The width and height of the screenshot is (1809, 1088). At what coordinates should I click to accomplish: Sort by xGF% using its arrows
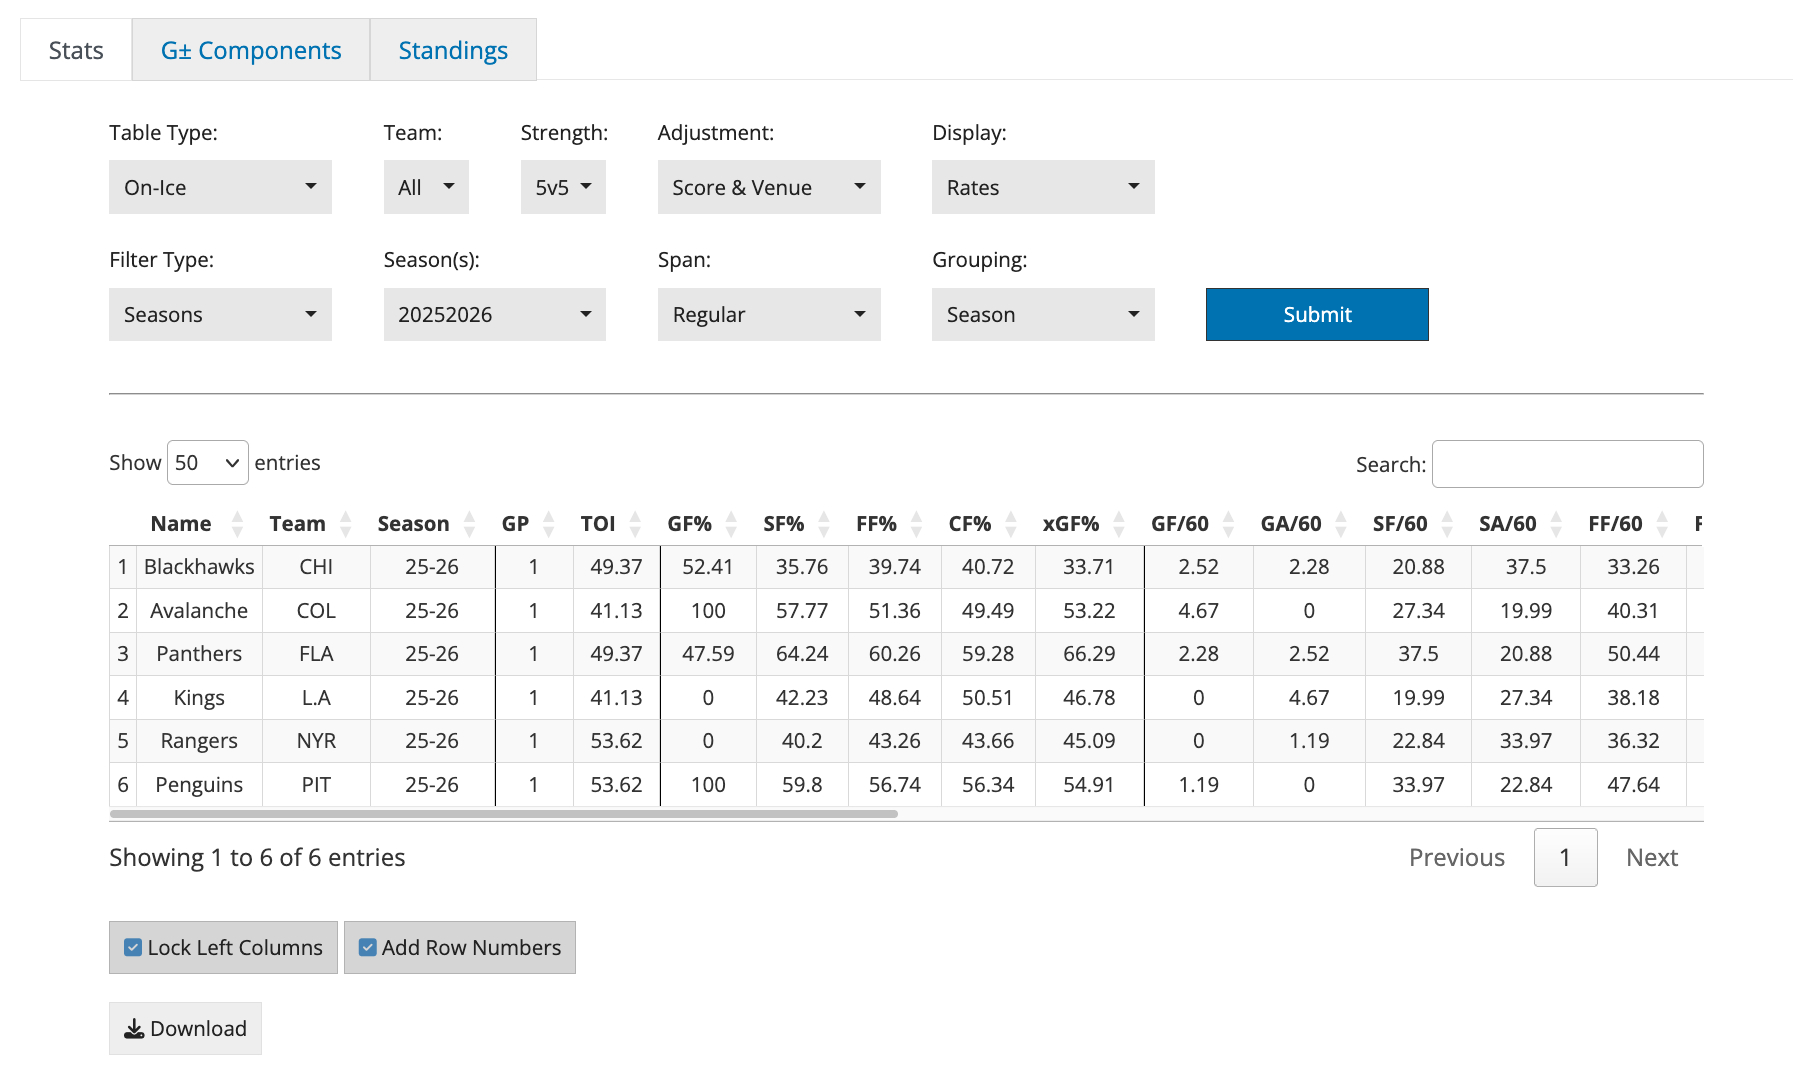click(x=1119, y=524)
